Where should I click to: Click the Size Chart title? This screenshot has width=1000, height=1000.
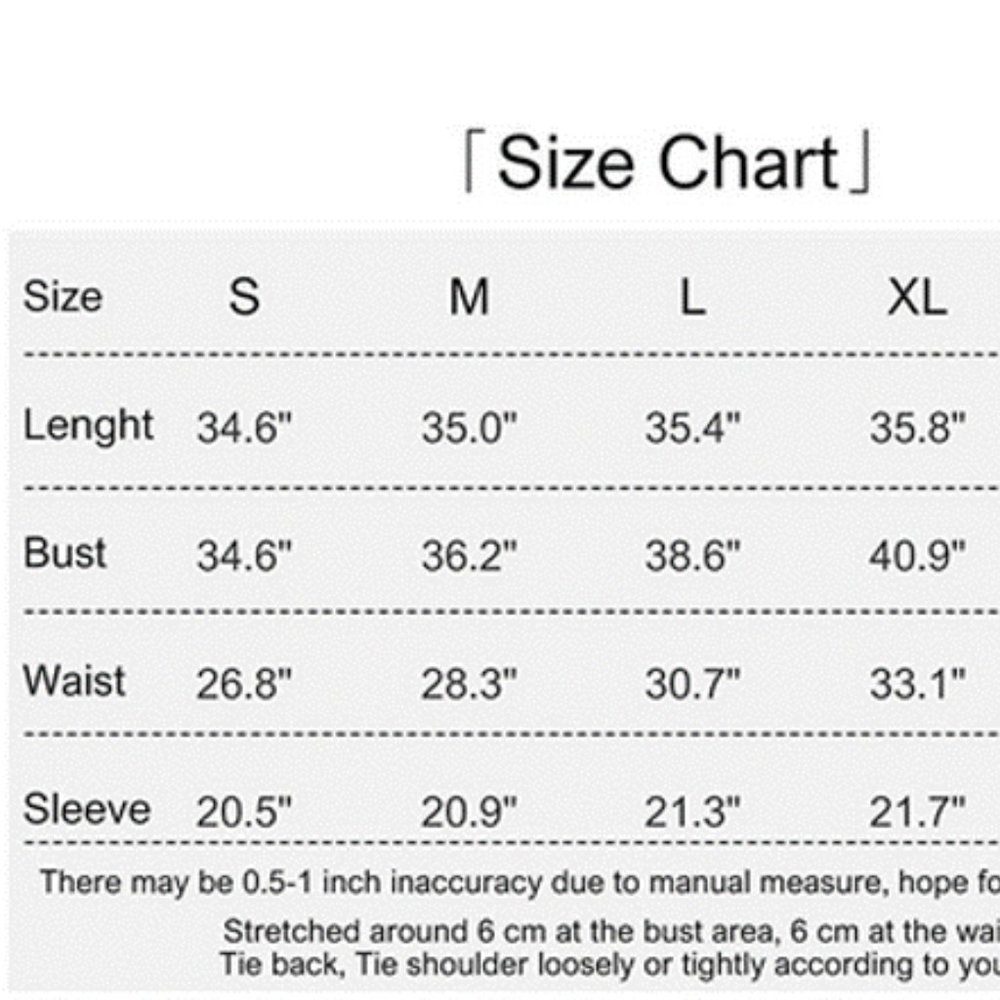click(x=666, y=162)
